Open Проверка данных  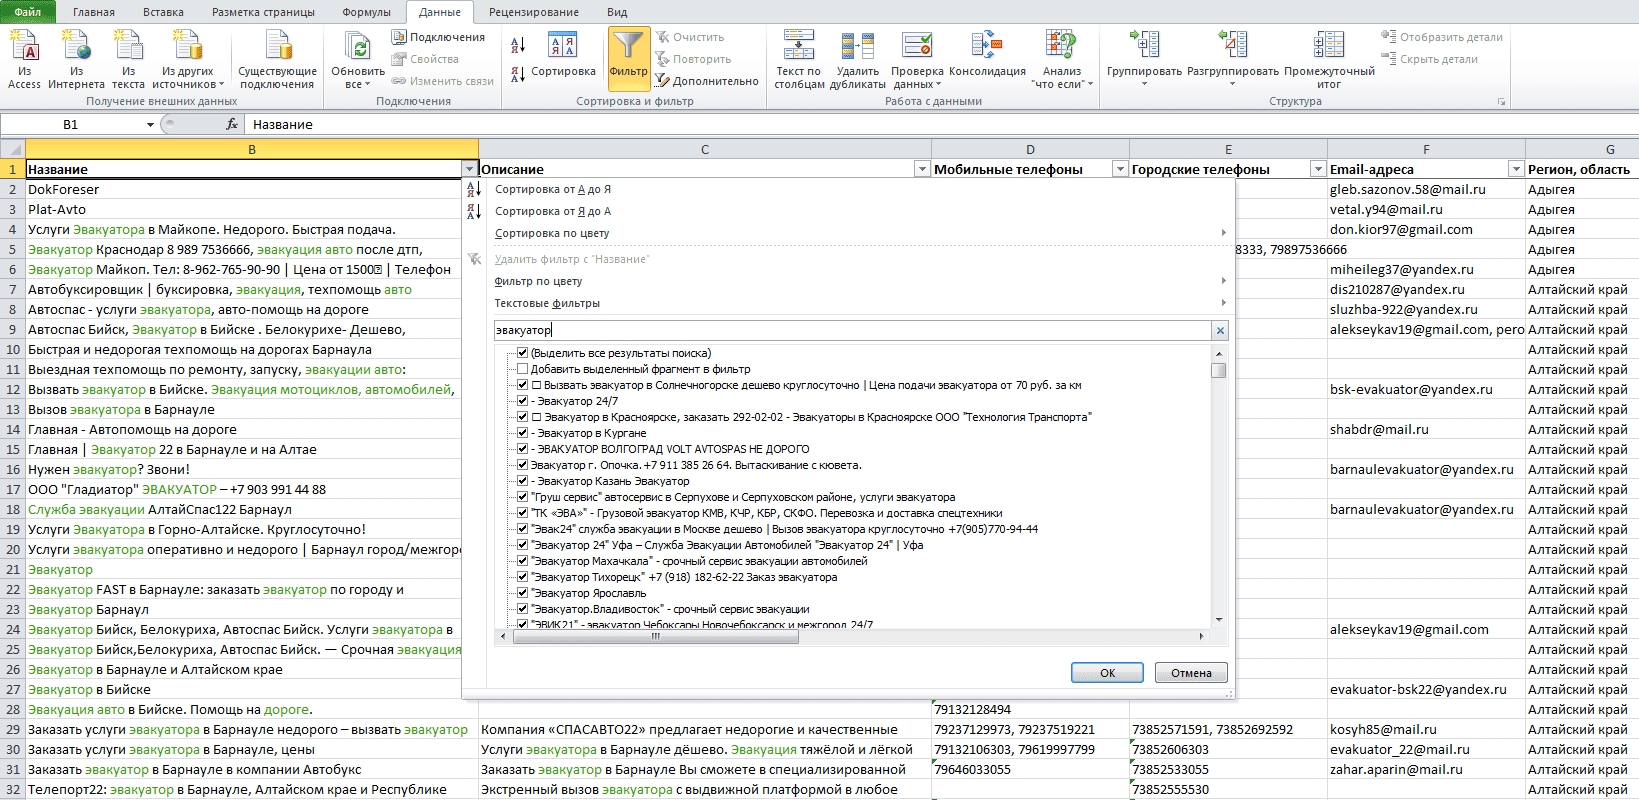pos(917,60)
